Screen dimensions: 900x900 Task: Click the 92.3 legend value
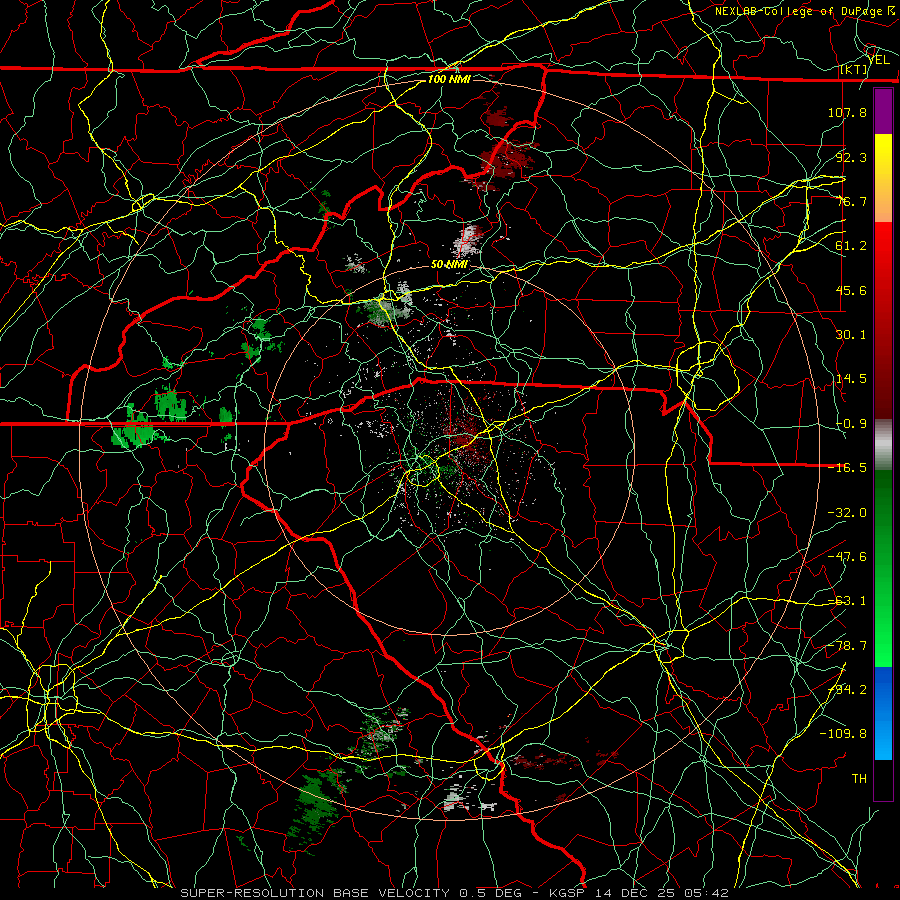coord(851,157)
